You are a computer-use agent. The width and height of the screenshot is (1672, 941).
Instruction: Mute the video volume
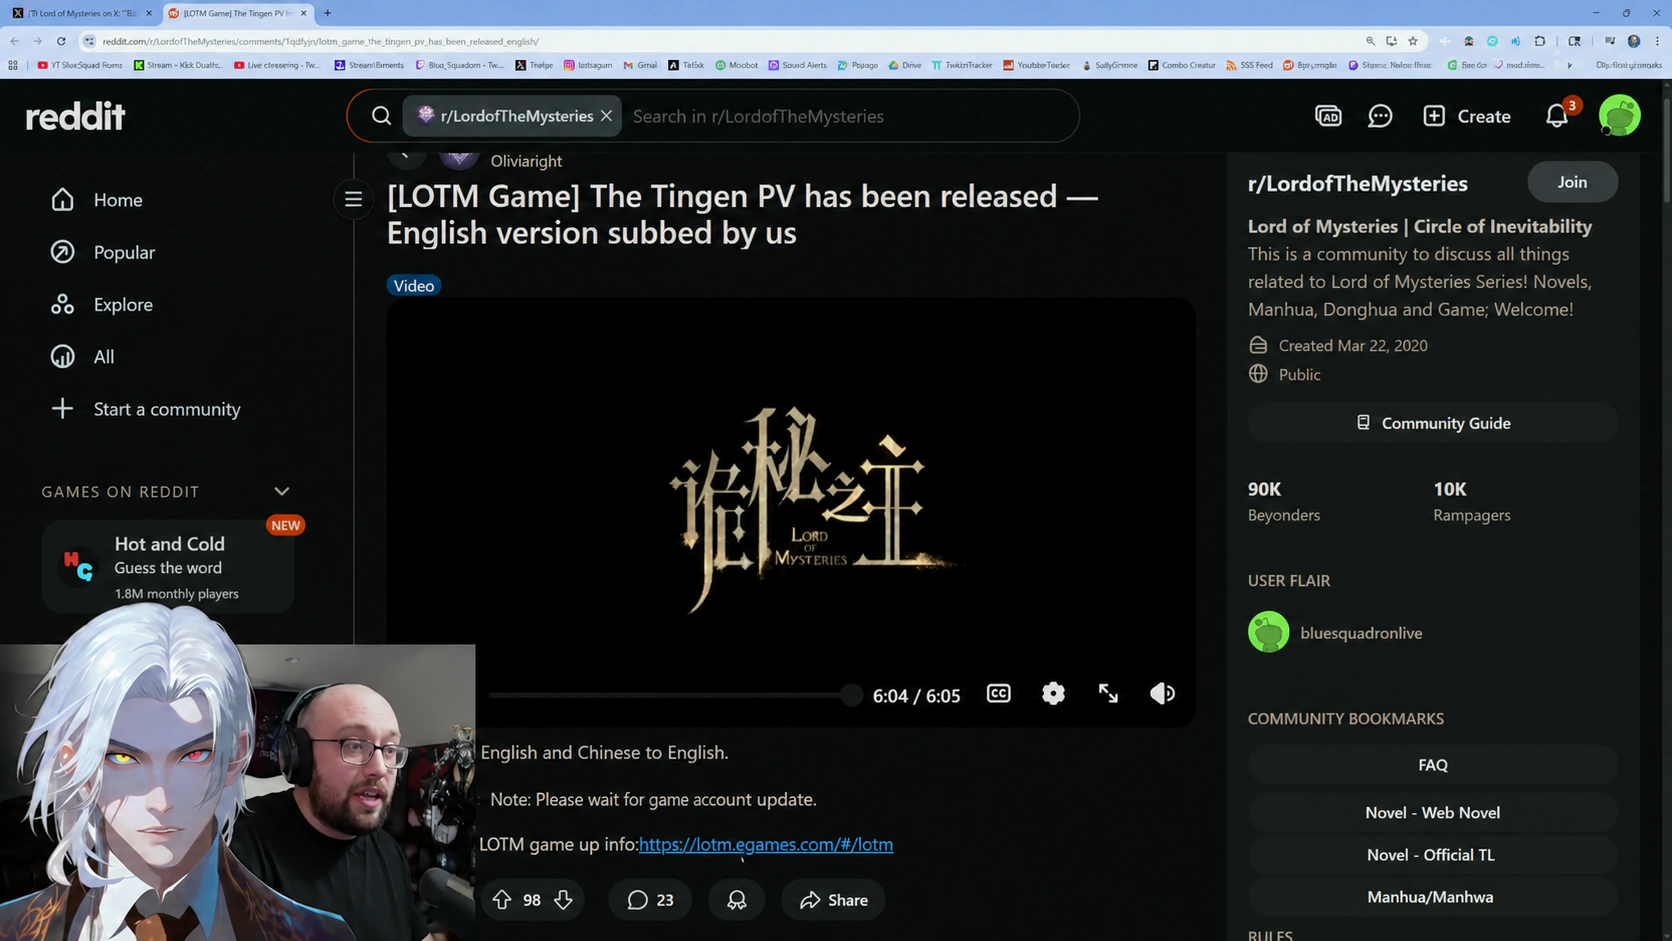click(x=1162, y=694)
